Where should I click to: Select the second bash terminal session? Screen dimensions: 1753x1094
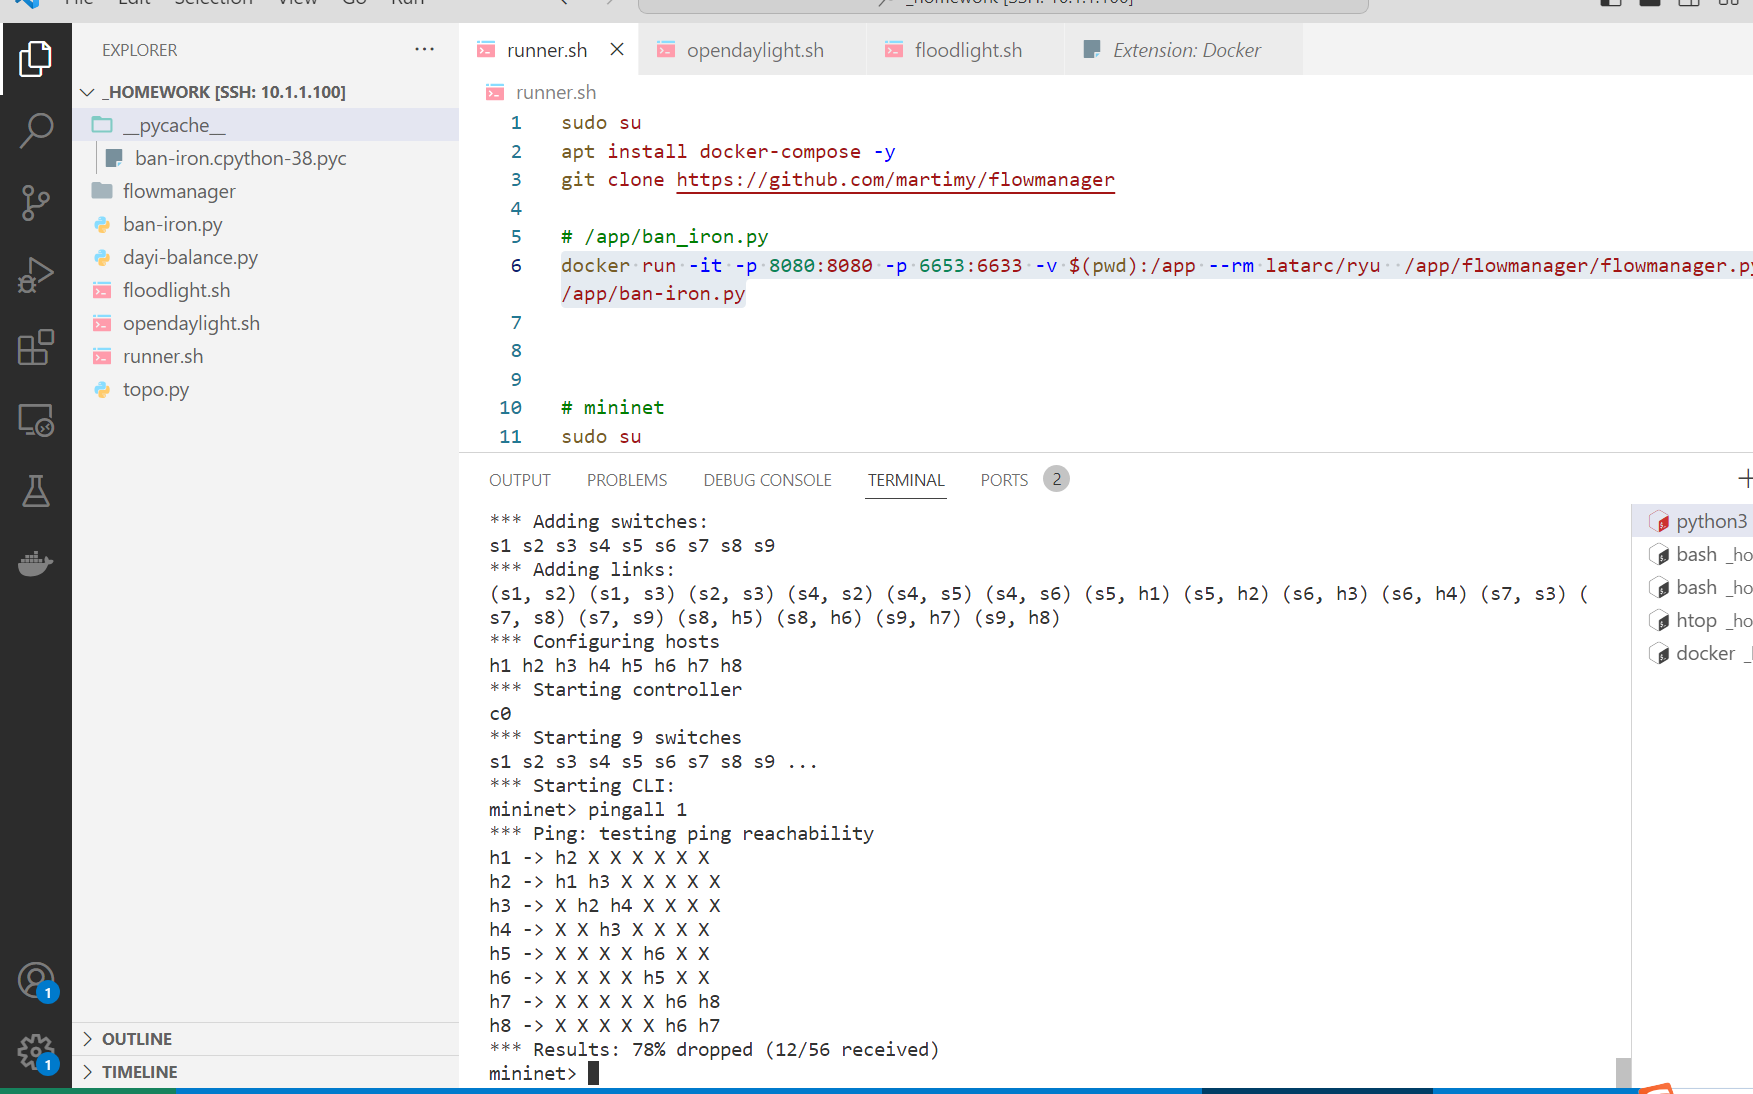(x=1695, y=587)
